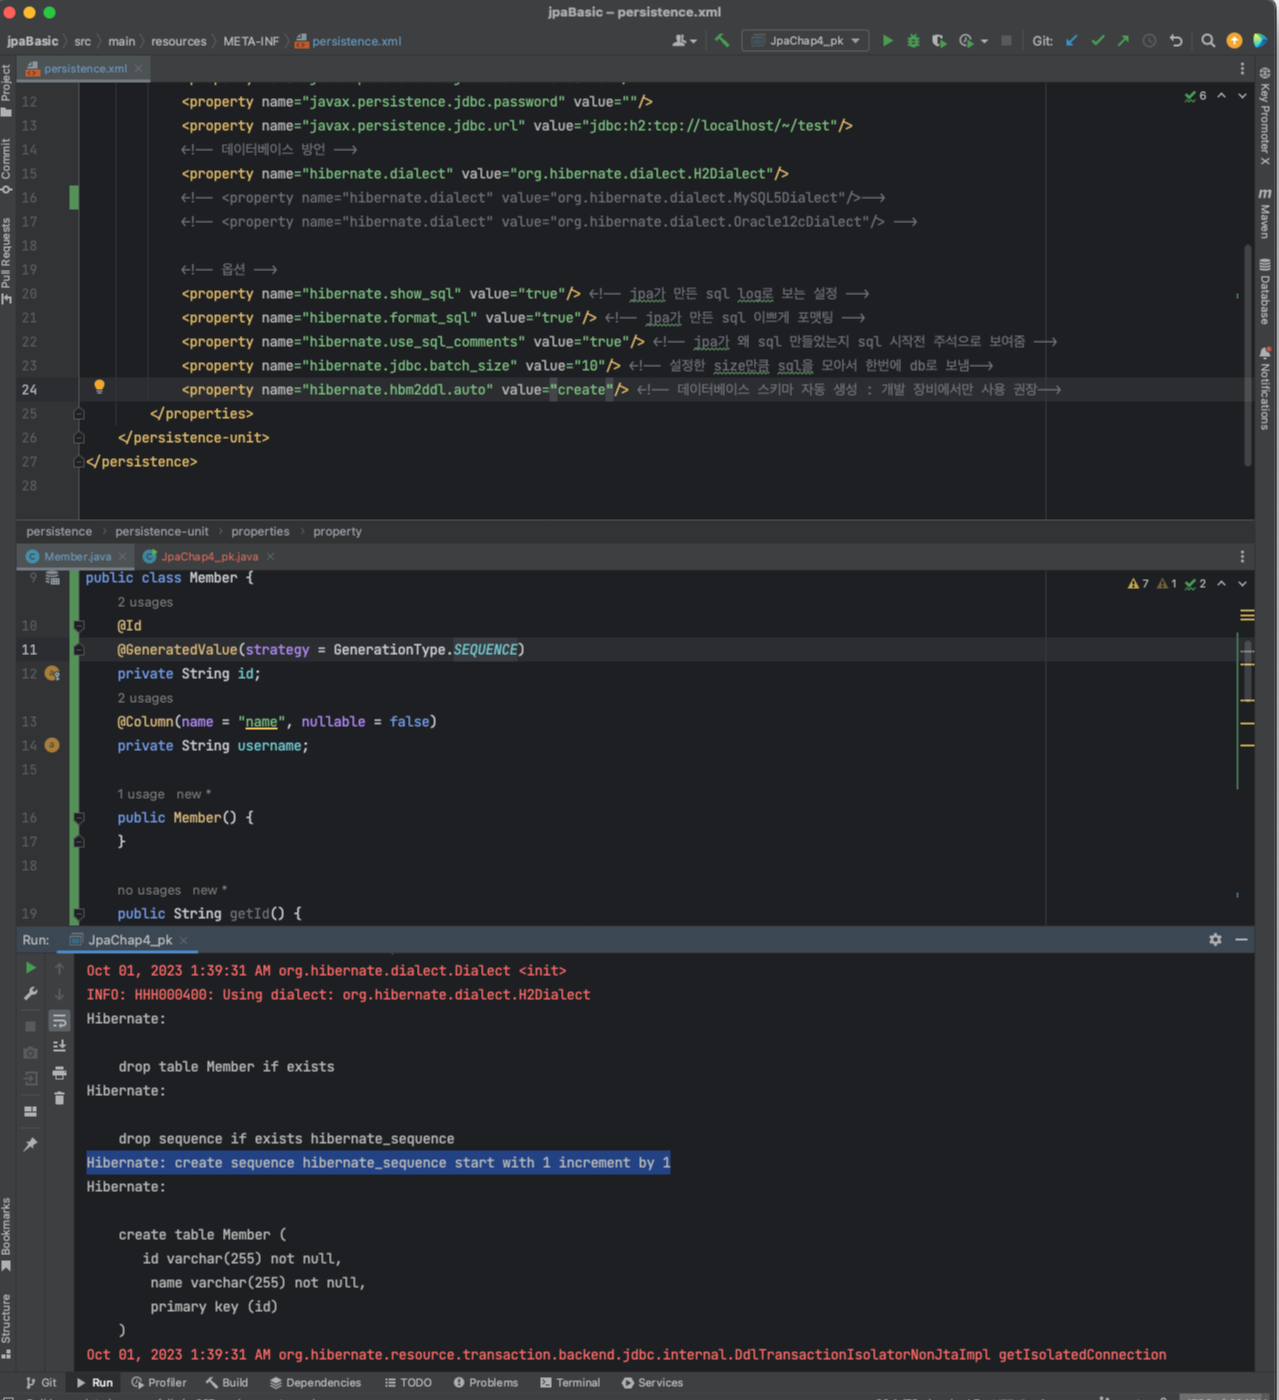Screen dimensions: 1279x1400
Task: Go to next highlighted problem in Member.java
Action: tap(1242, 584)
